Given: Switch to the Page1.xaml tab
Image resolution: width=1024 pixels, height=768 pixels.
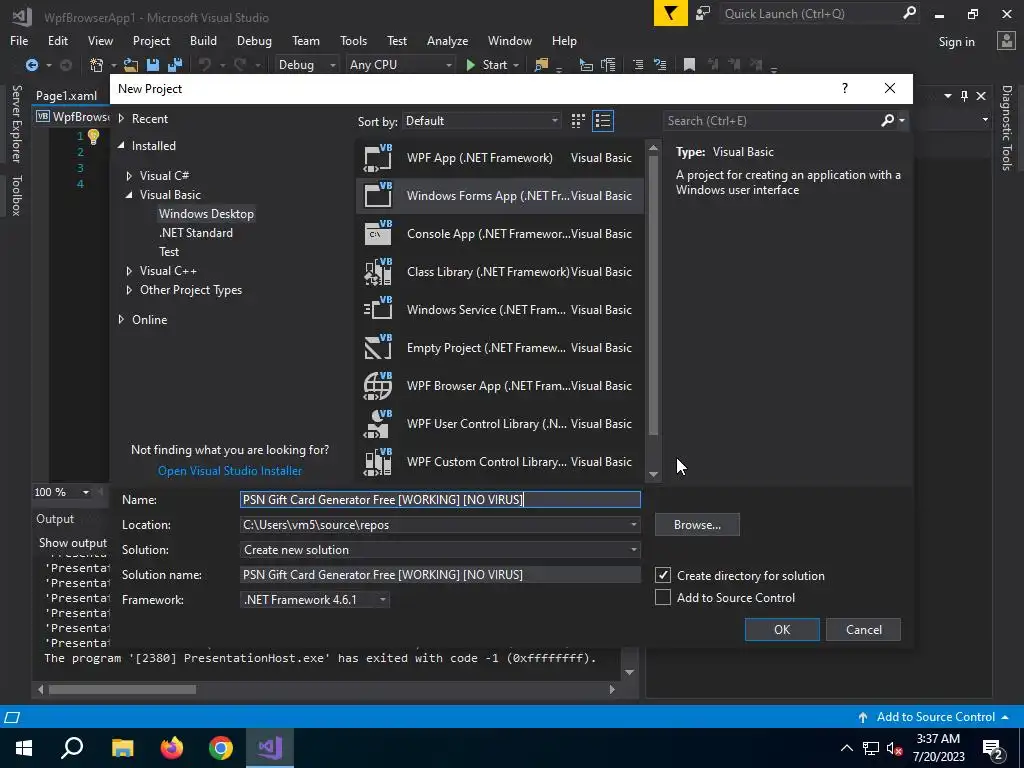Looking at the screenshot, I should 66,95.
